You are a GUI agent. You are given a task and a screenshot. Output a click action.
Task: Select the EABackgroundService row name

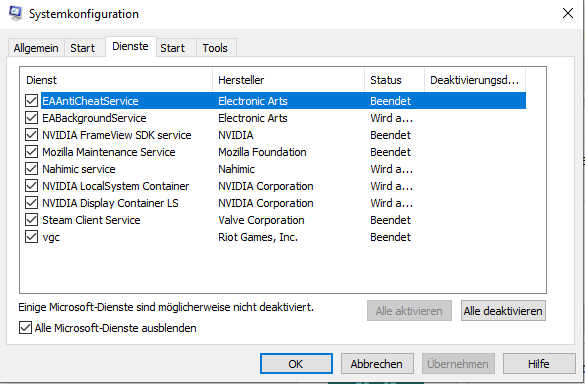click(94, 118)
